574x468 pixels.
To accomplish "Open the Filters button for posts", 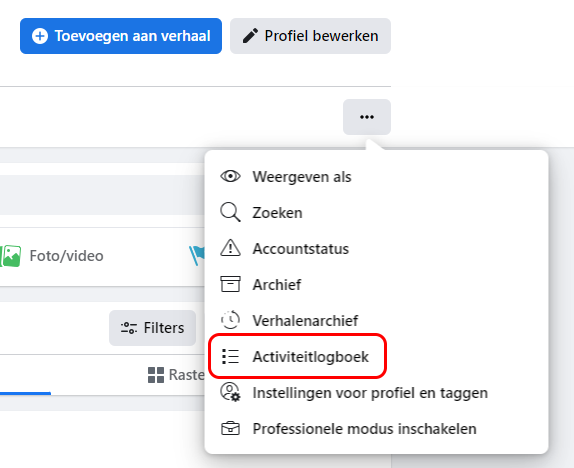I will 152,328.
